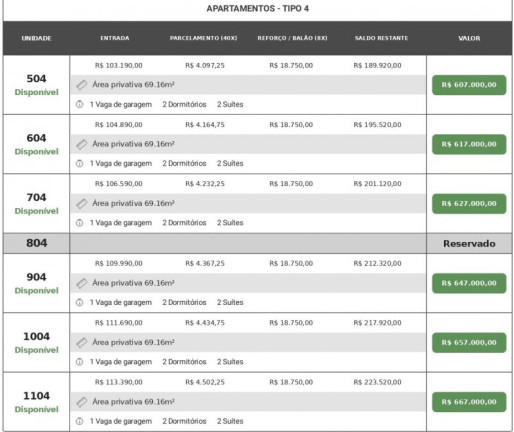514x432 pixels.
Task: Click the info icon in unit 1004 row
Action: (79, 362)
